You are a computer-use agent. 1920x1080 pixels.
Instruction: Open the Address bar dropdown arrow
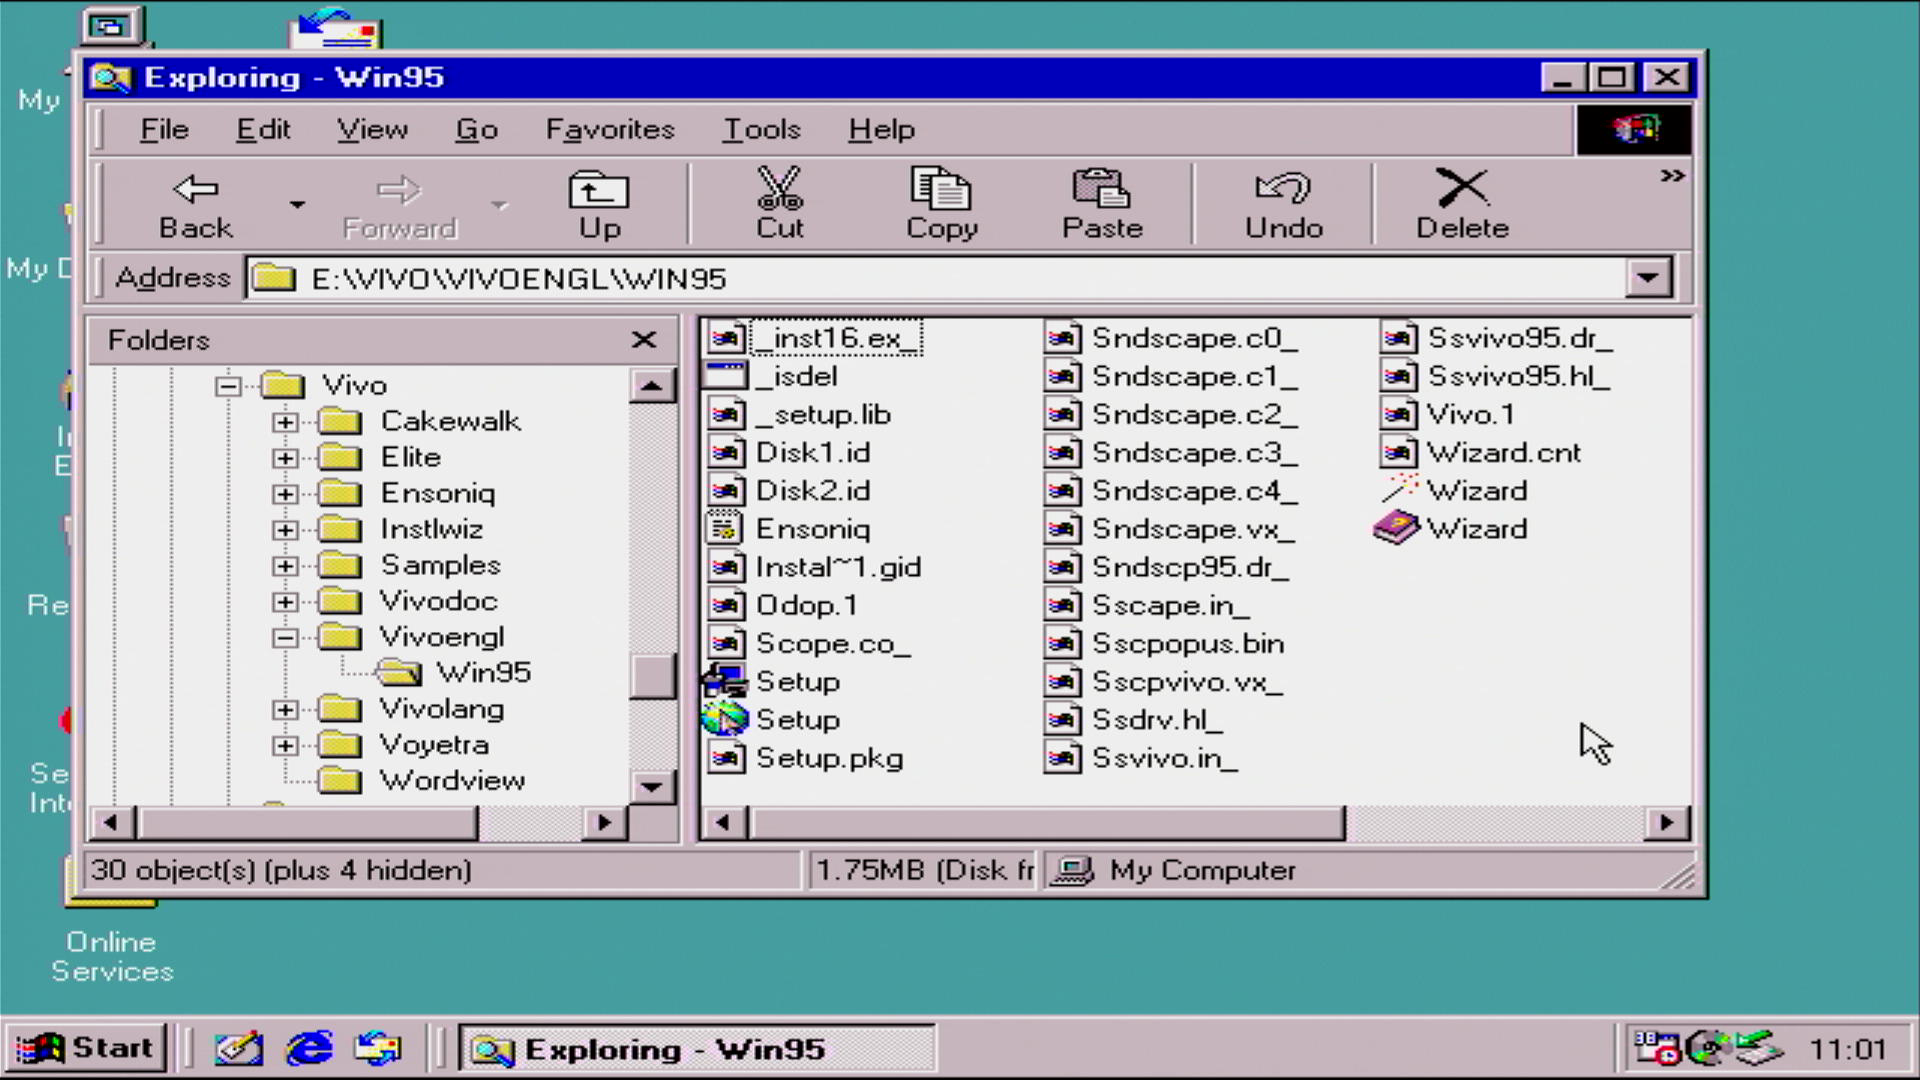(1648, 278)
